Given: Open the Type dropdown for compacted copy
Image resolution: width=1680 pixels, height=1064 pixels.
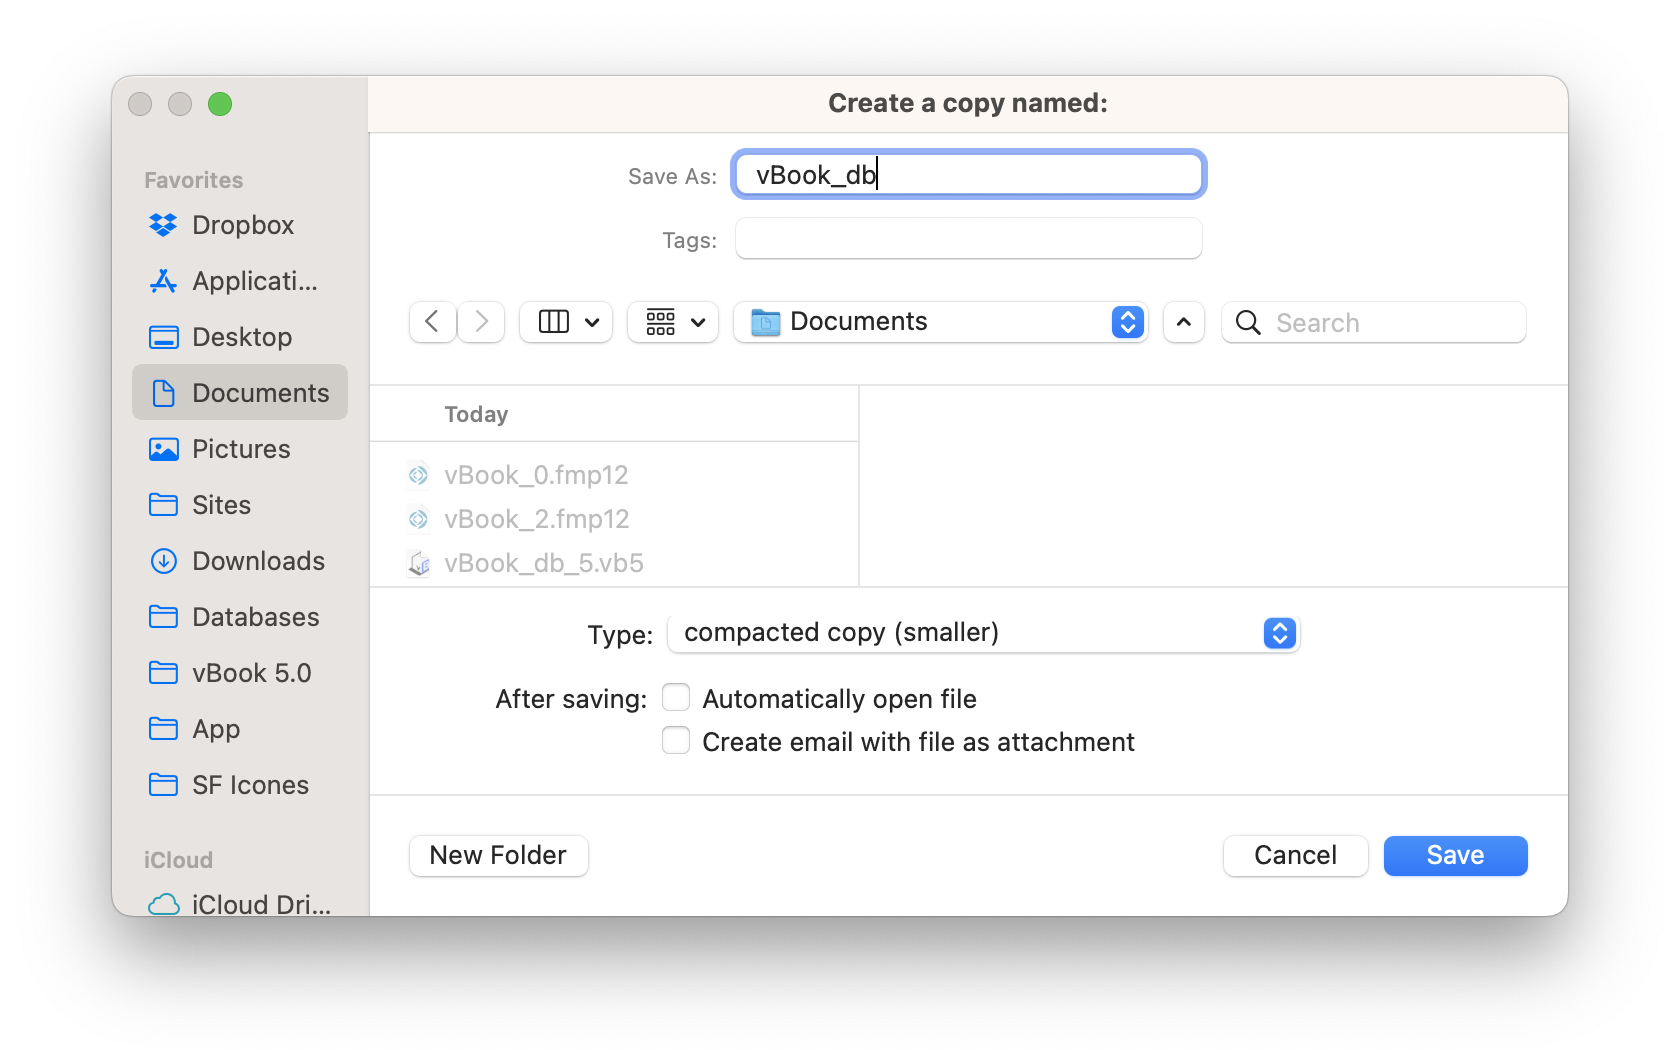Looking at the screenshot, I should click(x=982, y=633).
